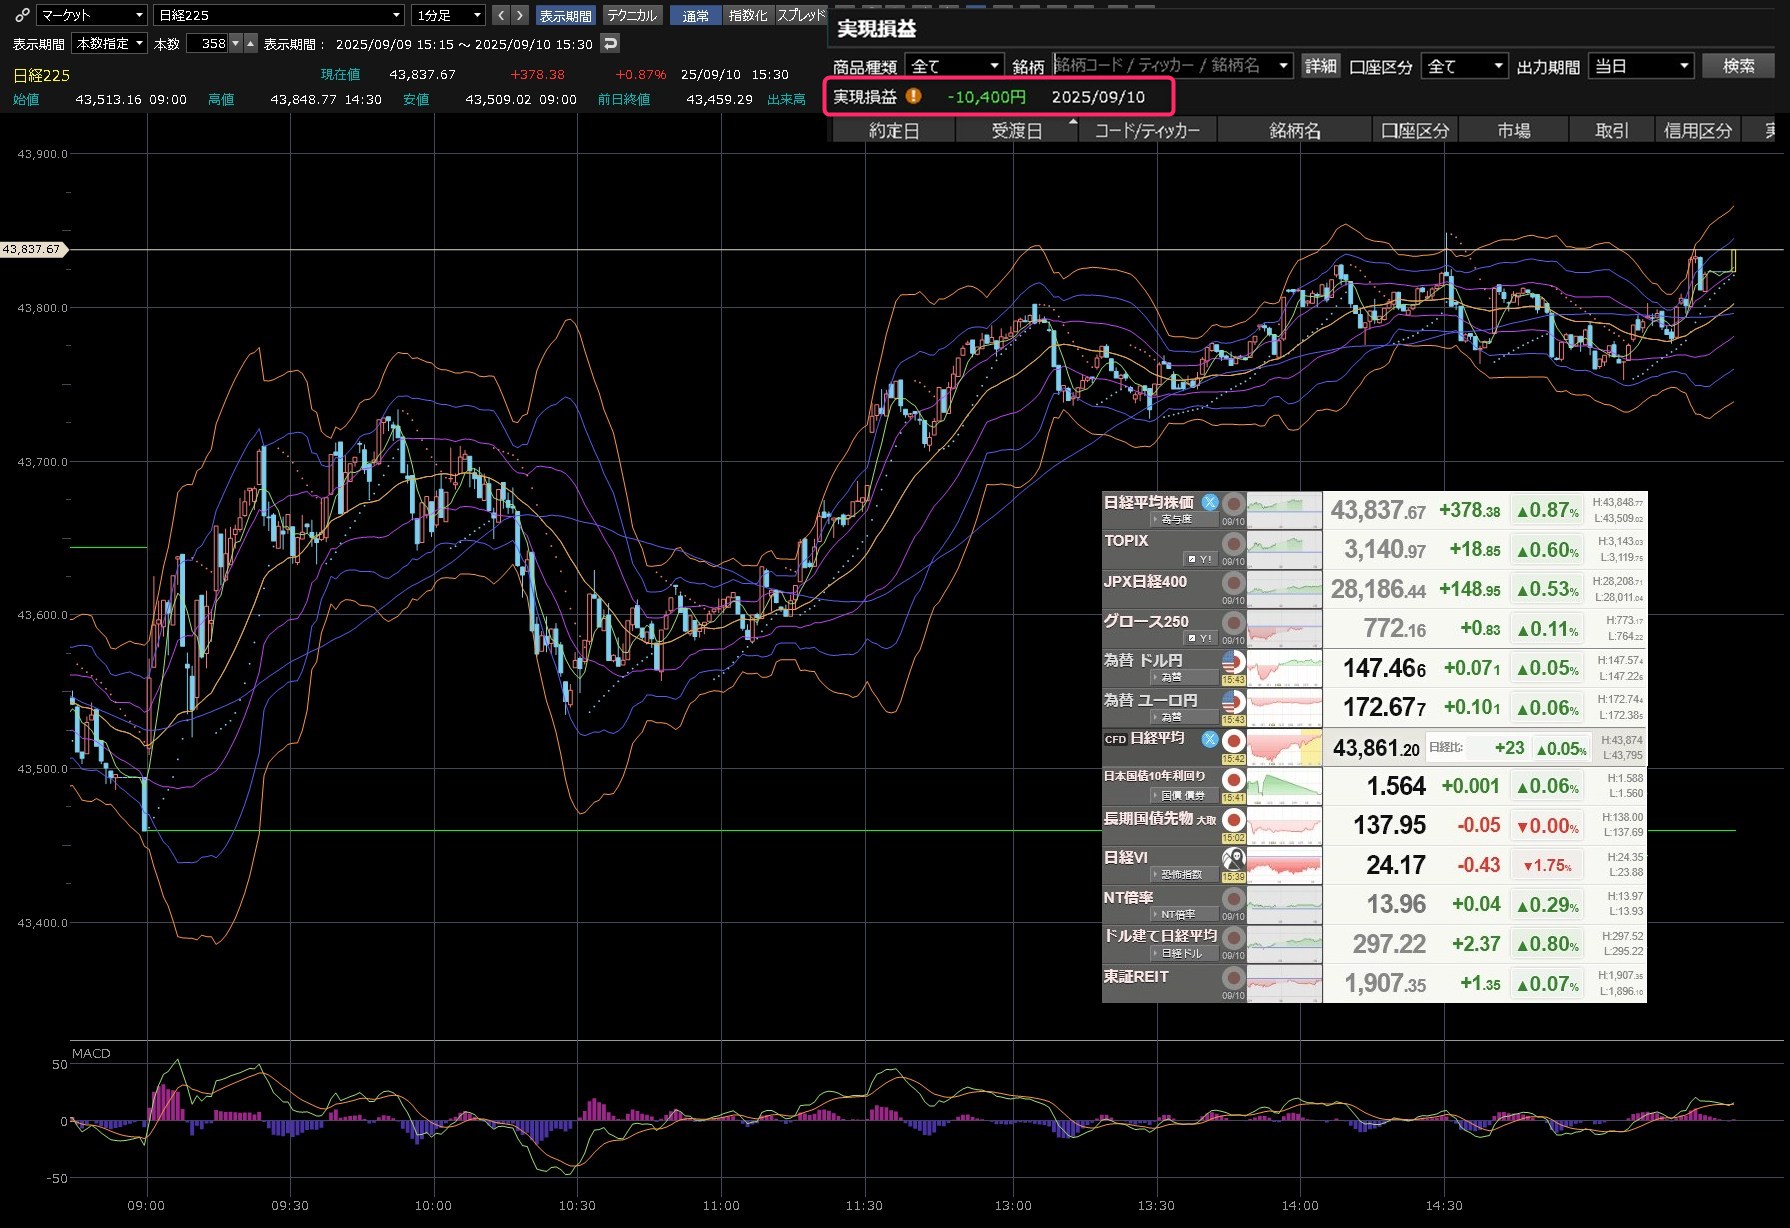The height and width of the screenshot is (1228, 1790).
Task: Click the Japan flag icon on 長期国債先物 row
Action: pos(1233,820)
